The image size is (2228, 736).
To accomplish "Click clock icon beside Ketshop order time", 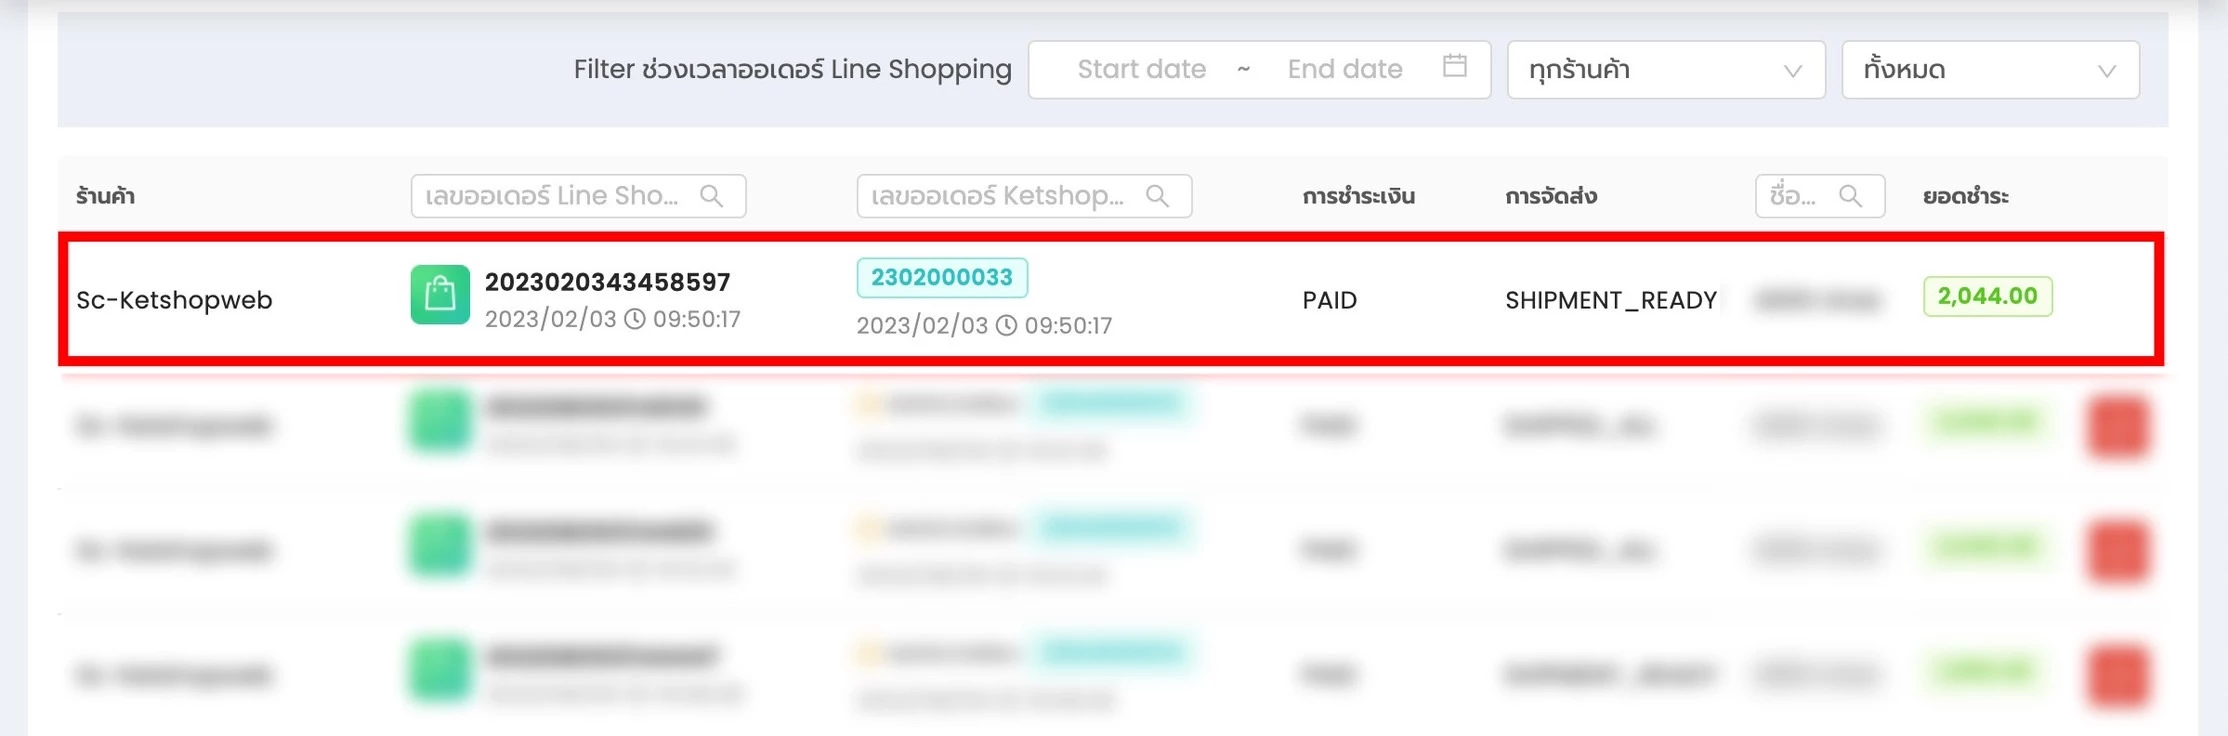I will 1007,326.
